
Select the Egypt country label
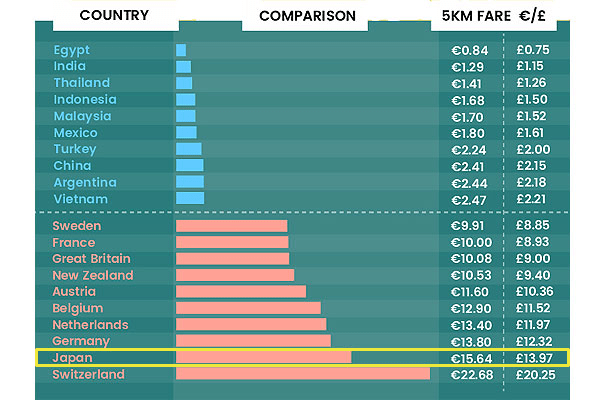tap(71, 50)
